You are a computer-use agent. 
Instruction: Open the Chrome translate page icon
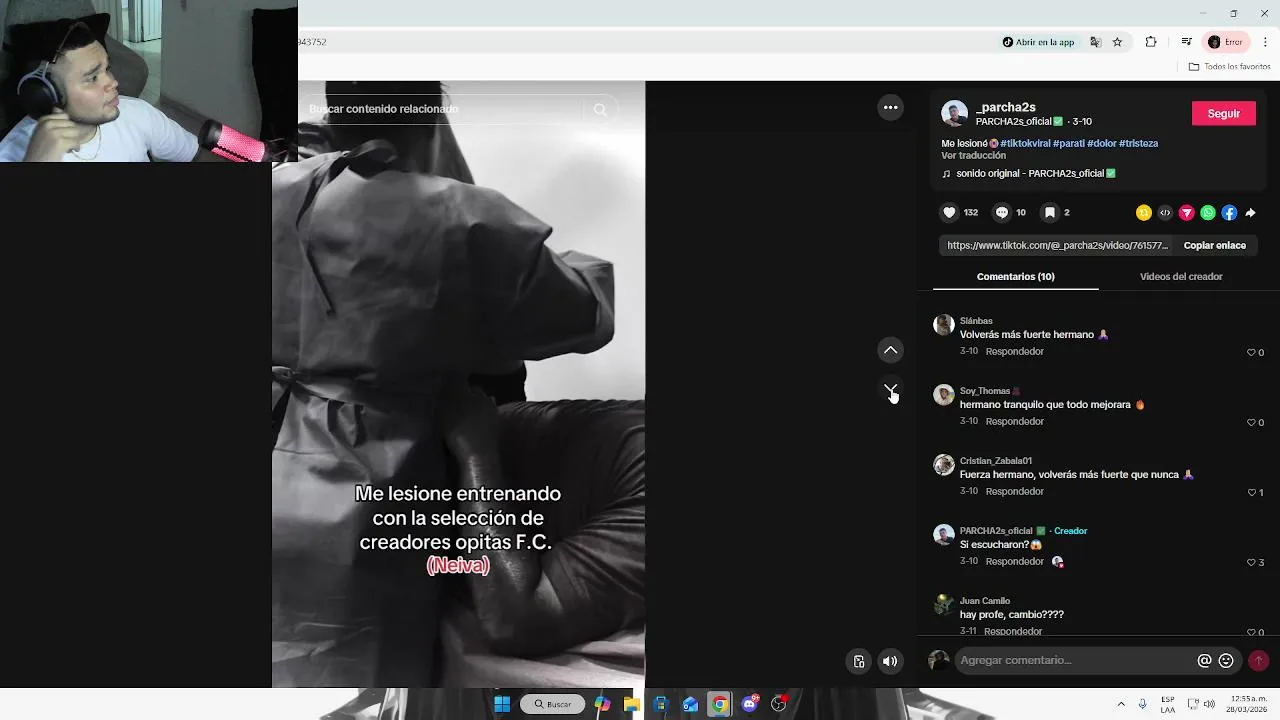tap(1096, 42)
